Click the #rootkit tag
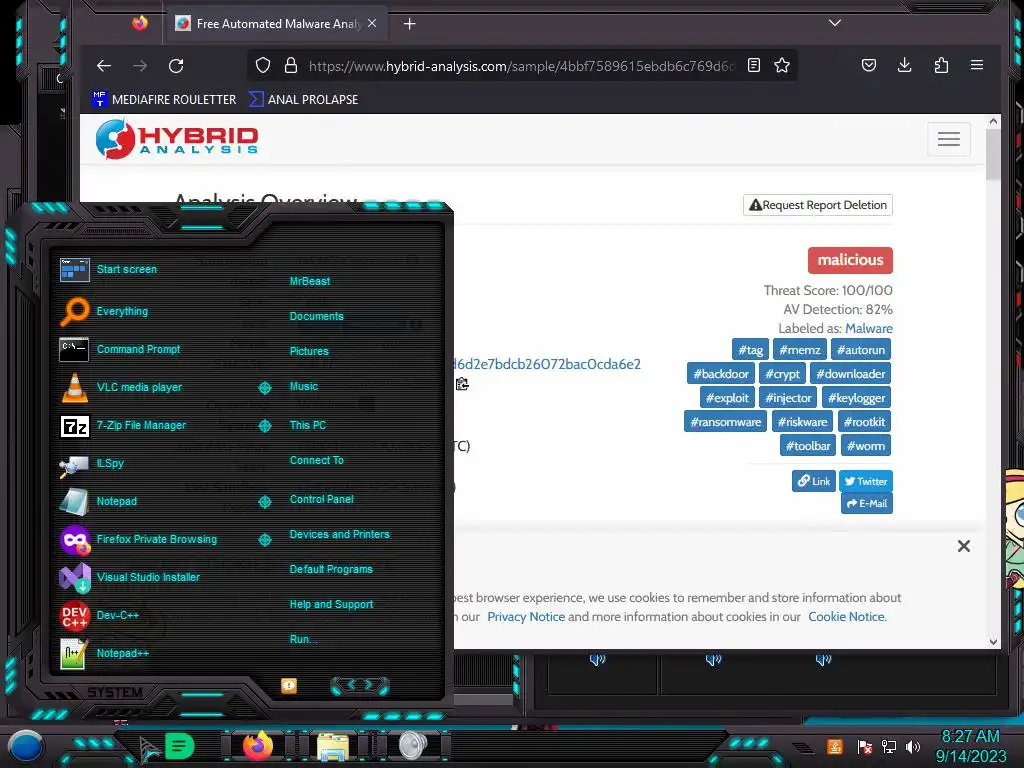Image resolution: width=1024 pixels, height=768 pixels. pos(863,422)
